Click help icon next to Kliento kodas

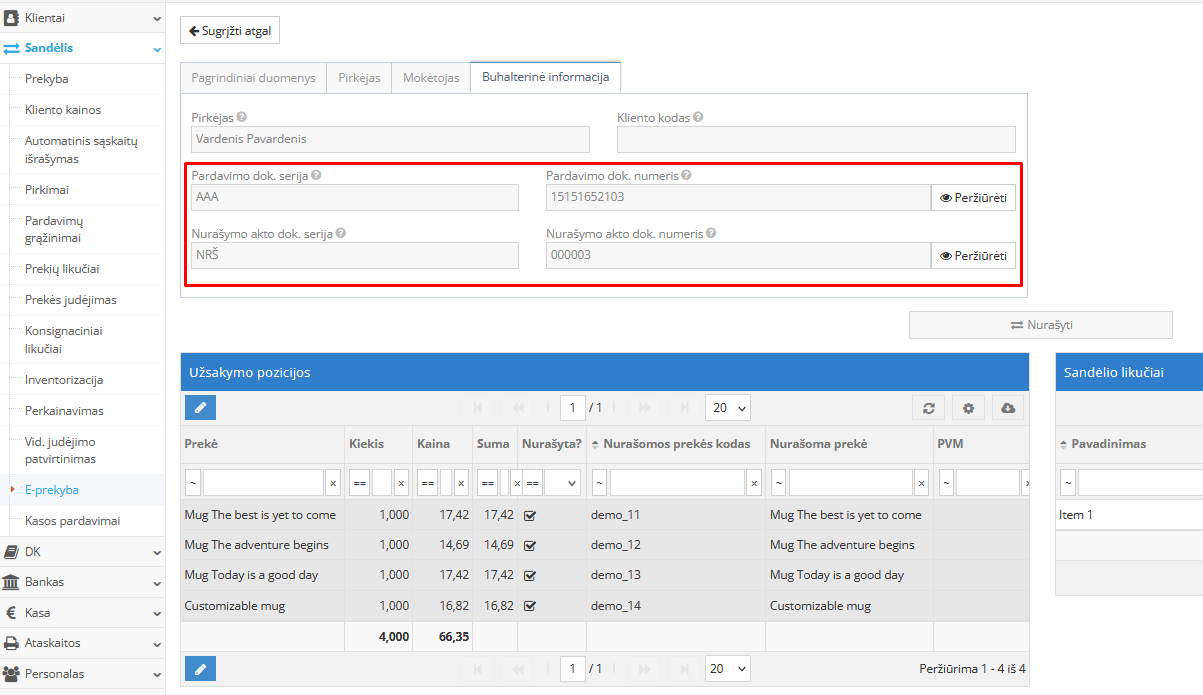(698, 117)
